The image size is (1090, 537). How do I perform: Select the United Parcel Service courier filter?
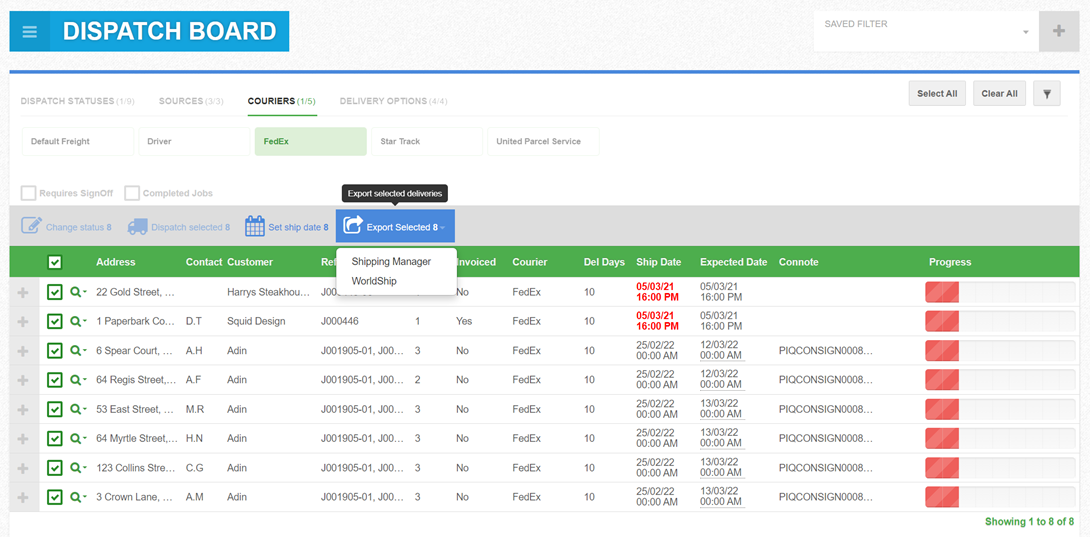coord(543,141)
